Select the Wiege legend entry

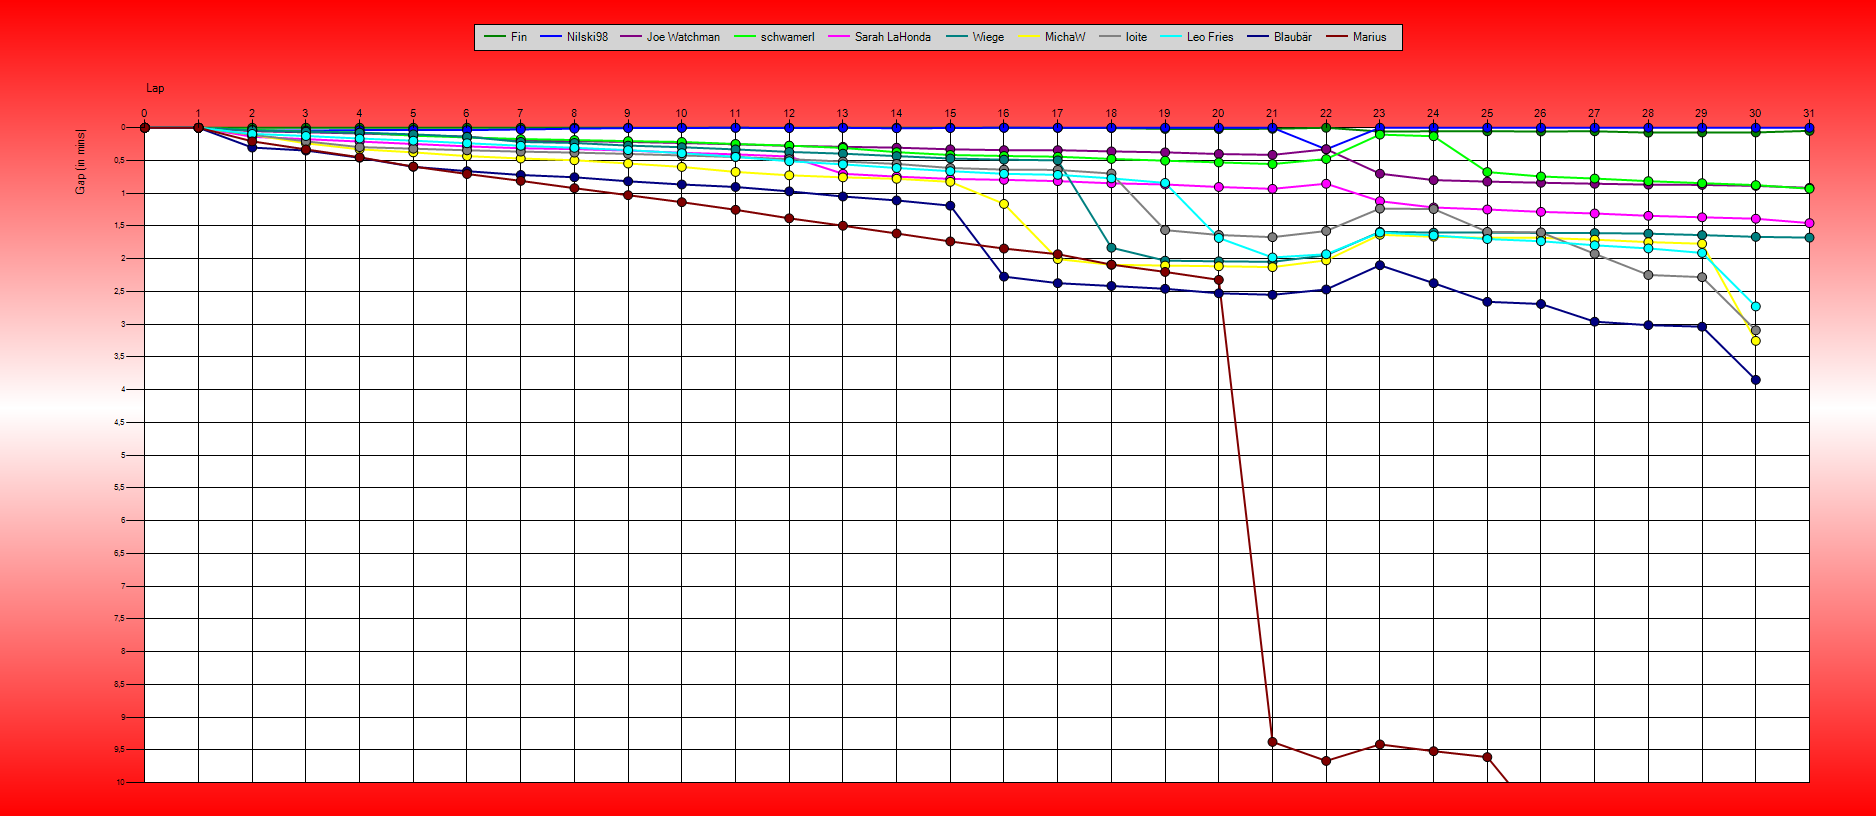pyautogui.click(x=987, y=37)
